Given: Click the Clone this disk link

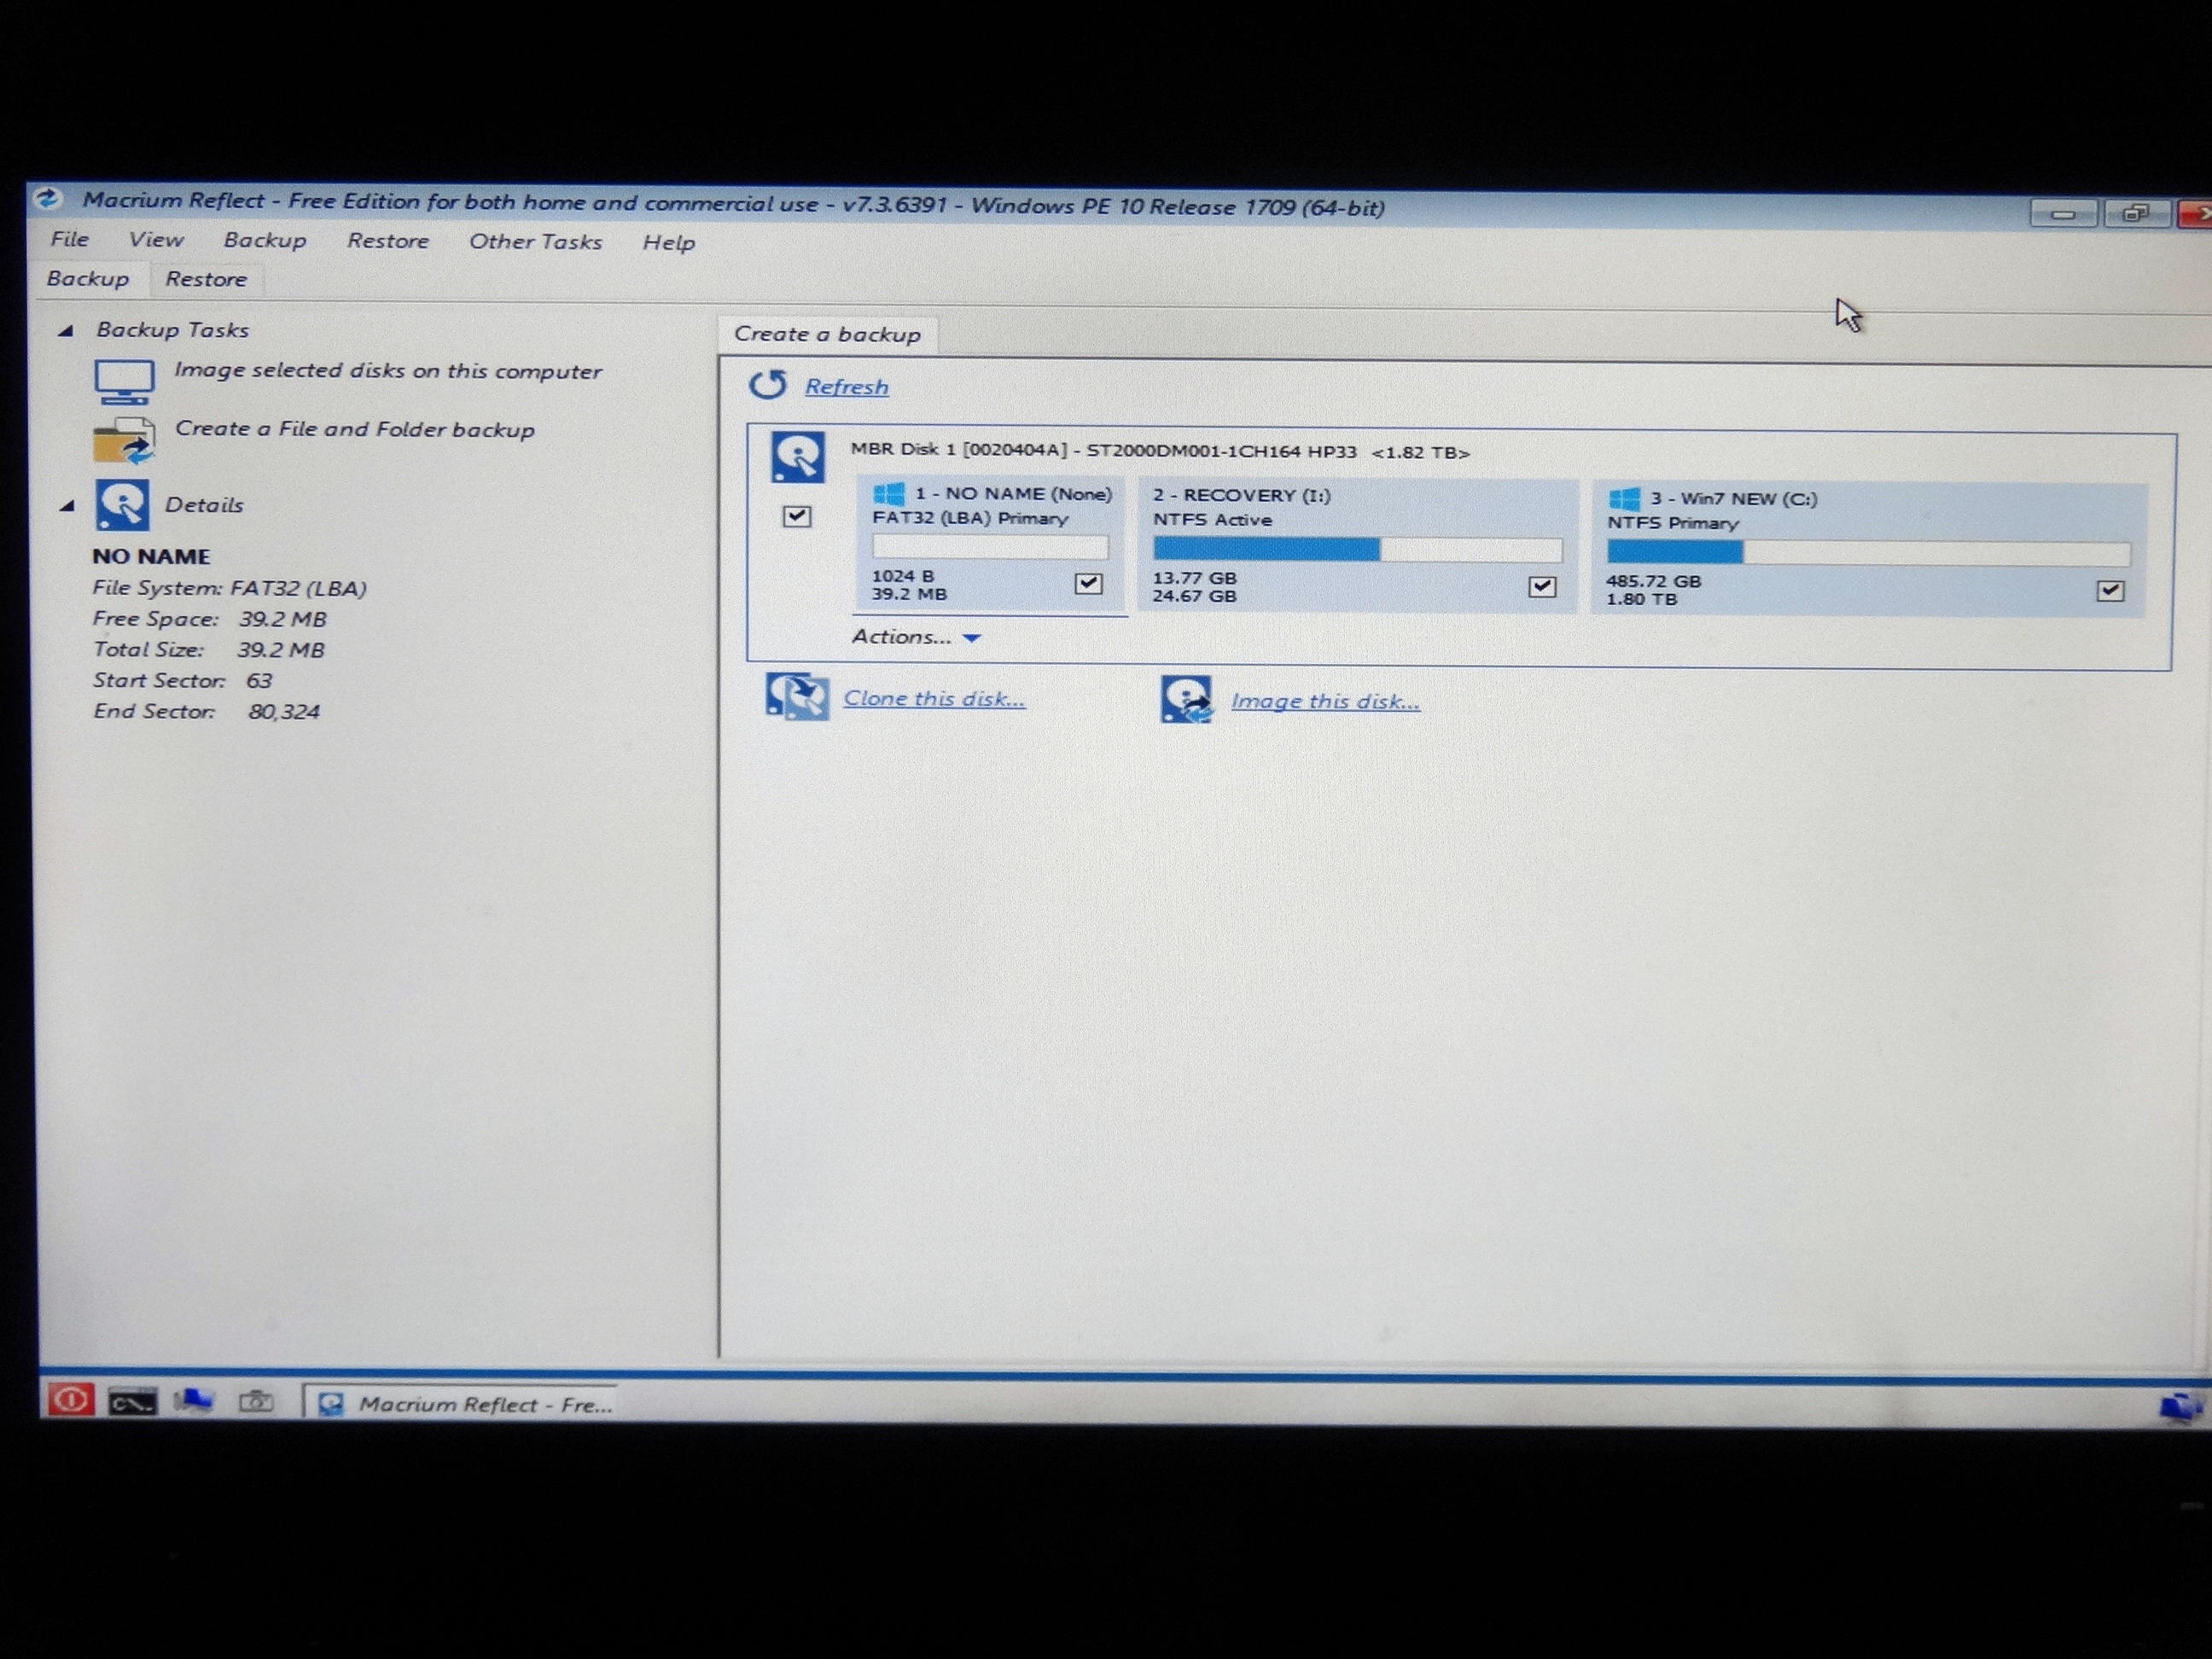Looking at the screenshot, I should point(934,698).
